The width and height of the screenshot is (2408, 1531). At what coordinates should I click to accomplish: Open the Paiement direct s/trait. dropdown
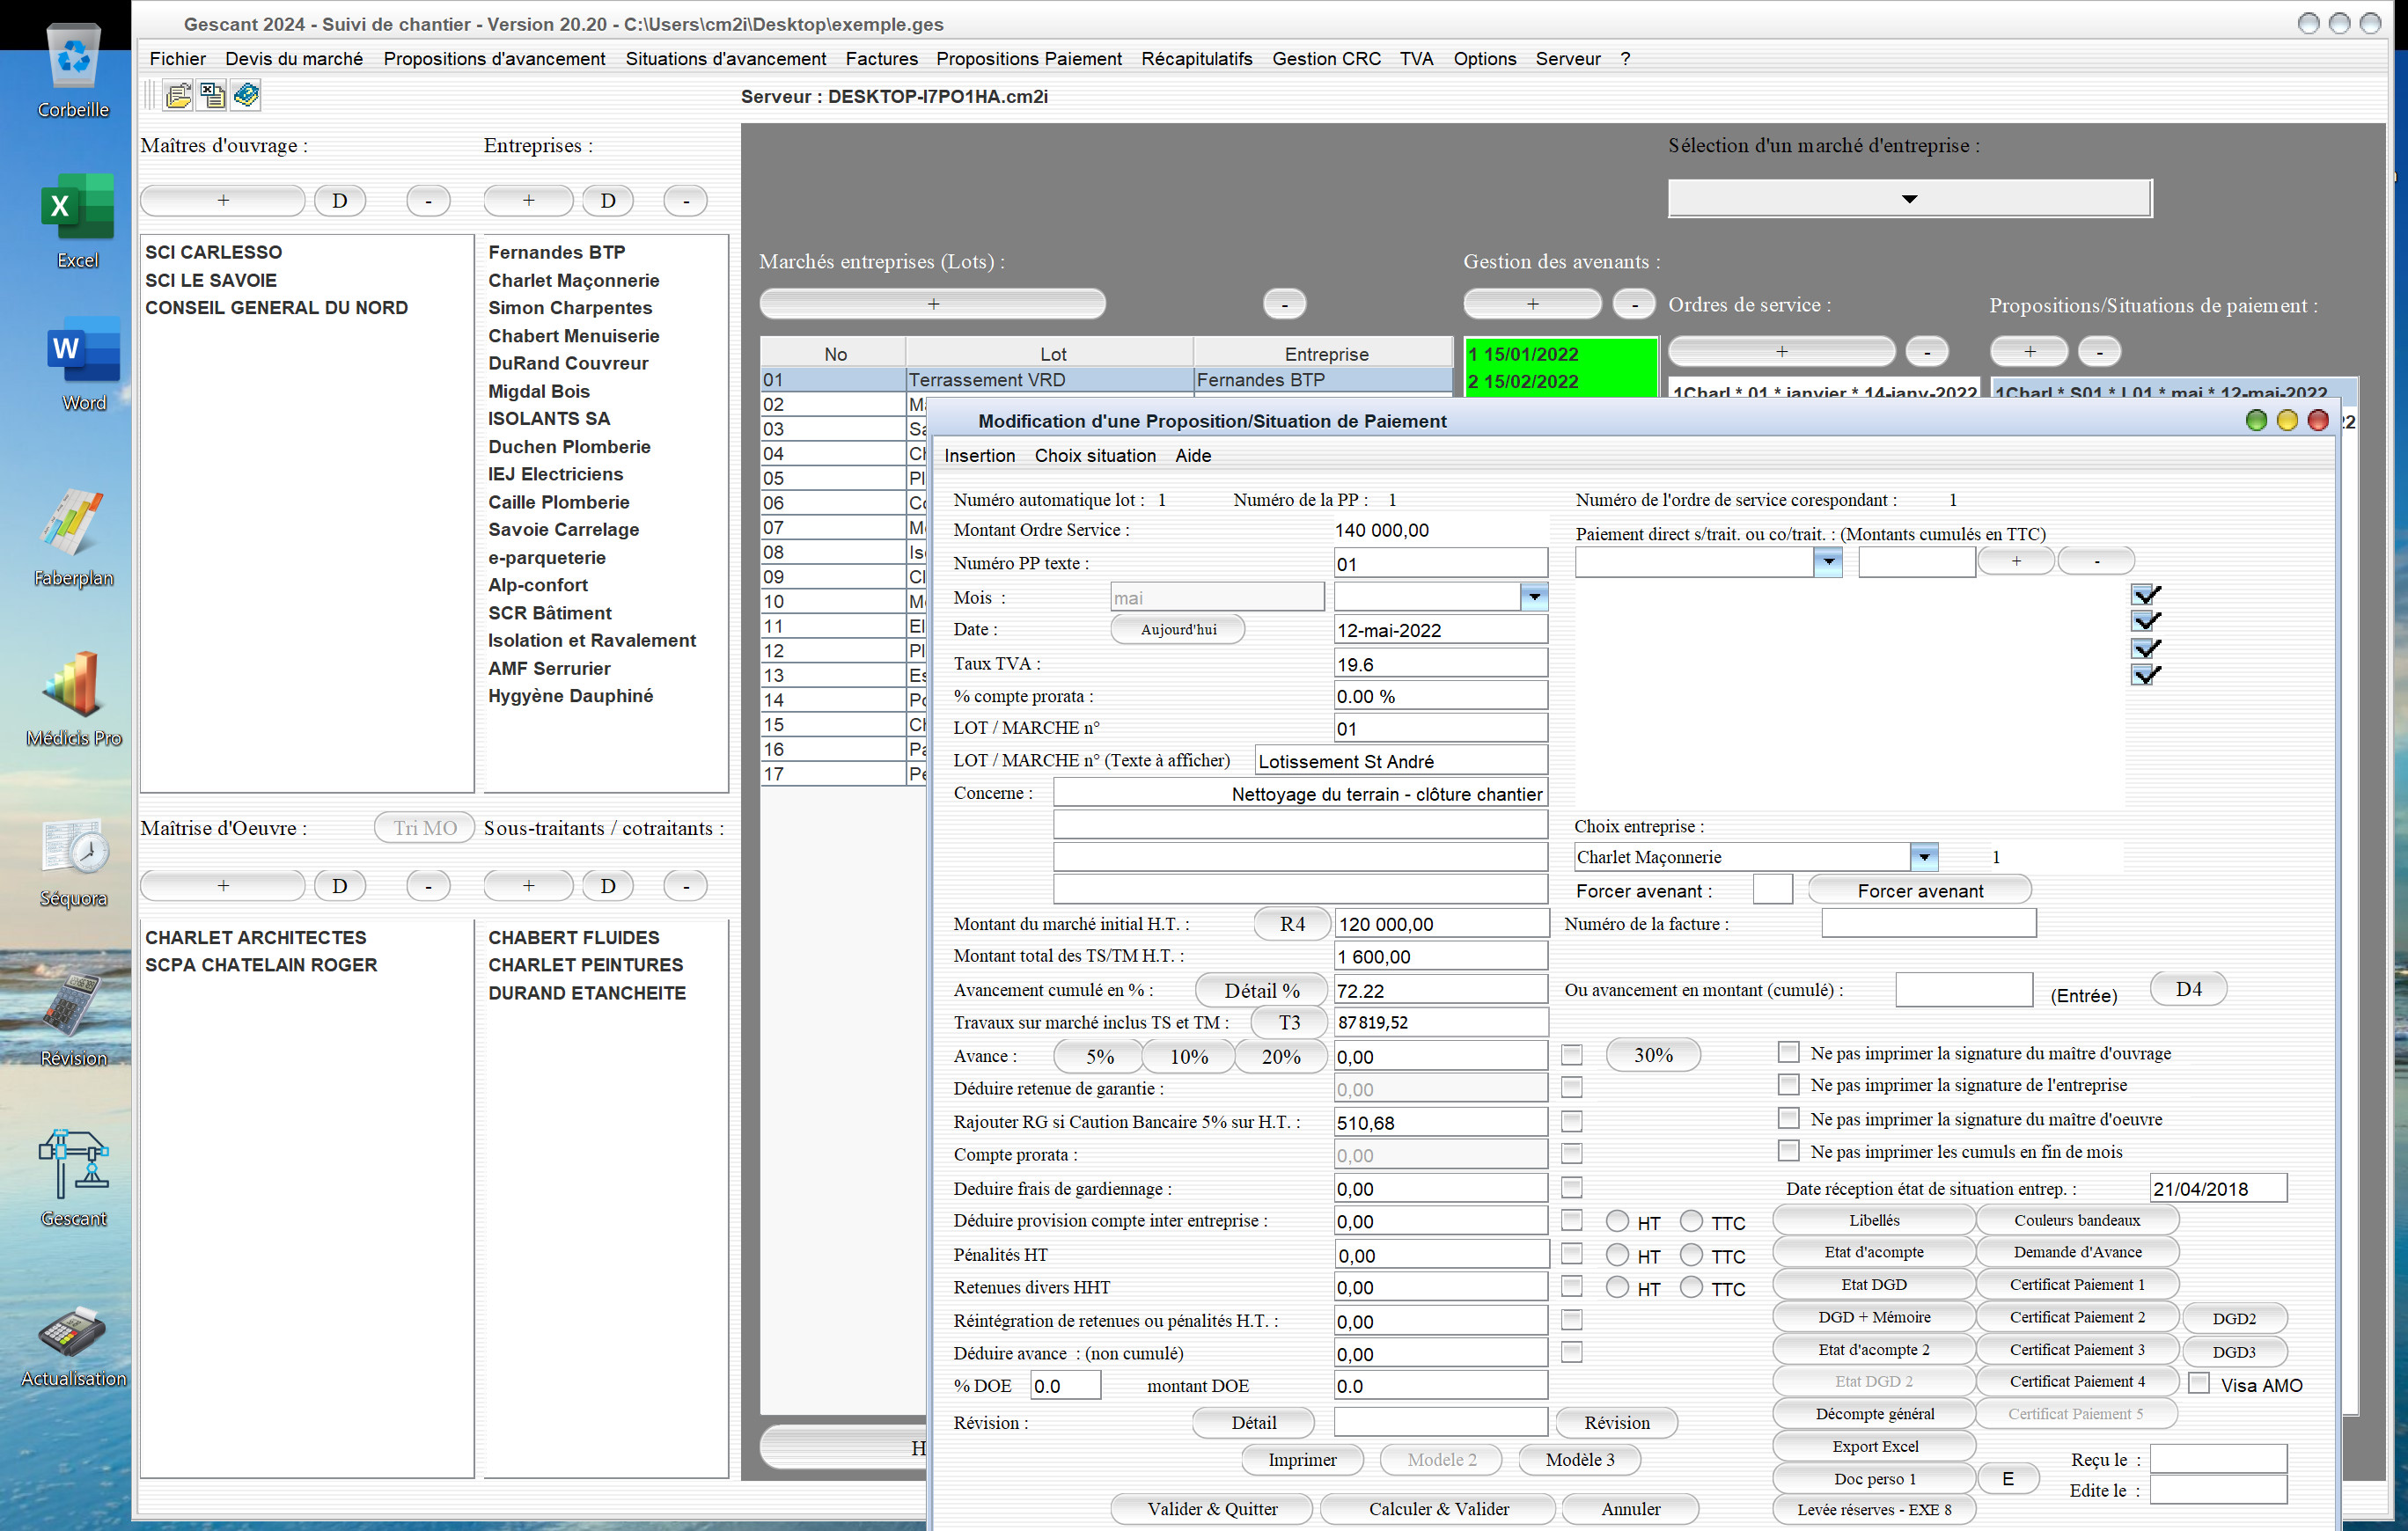pos(1827,562)
